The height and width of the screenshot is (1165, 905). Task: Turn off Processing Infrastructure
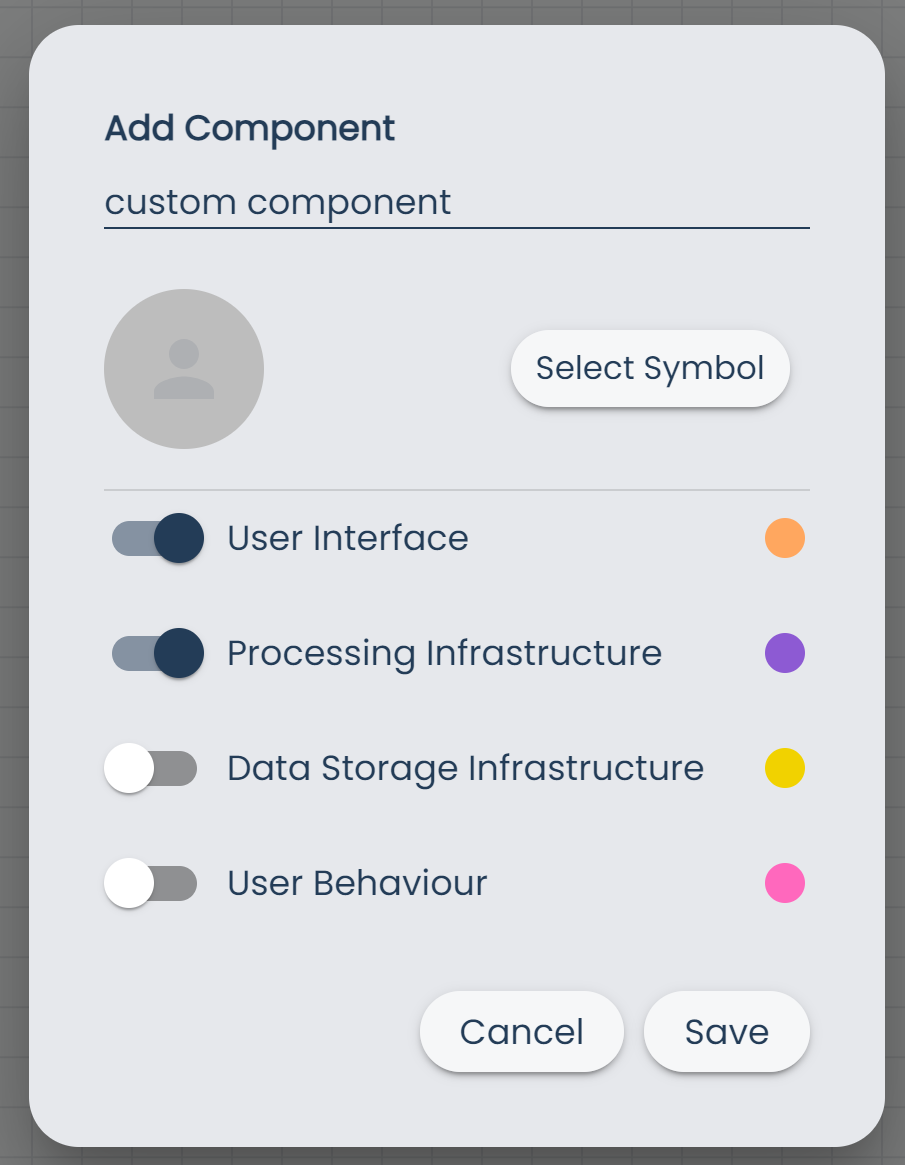click(157, 653)
